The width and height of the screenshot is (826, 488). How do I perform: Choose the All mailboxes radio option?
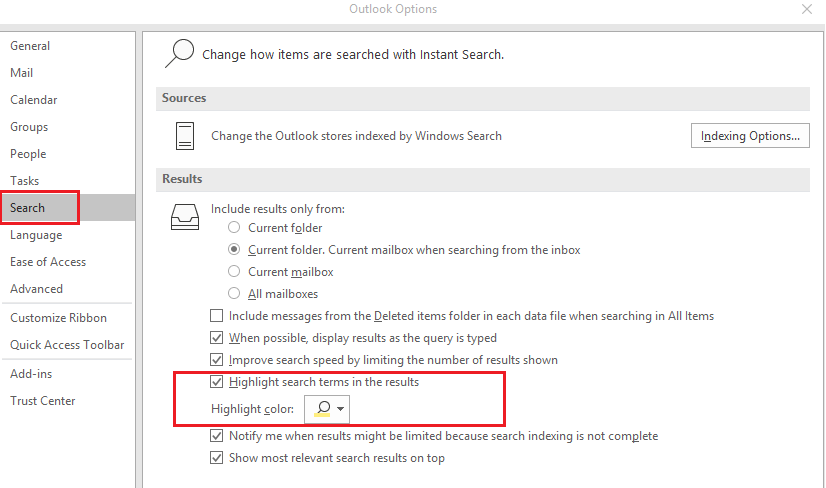click(x=234, y=294)
